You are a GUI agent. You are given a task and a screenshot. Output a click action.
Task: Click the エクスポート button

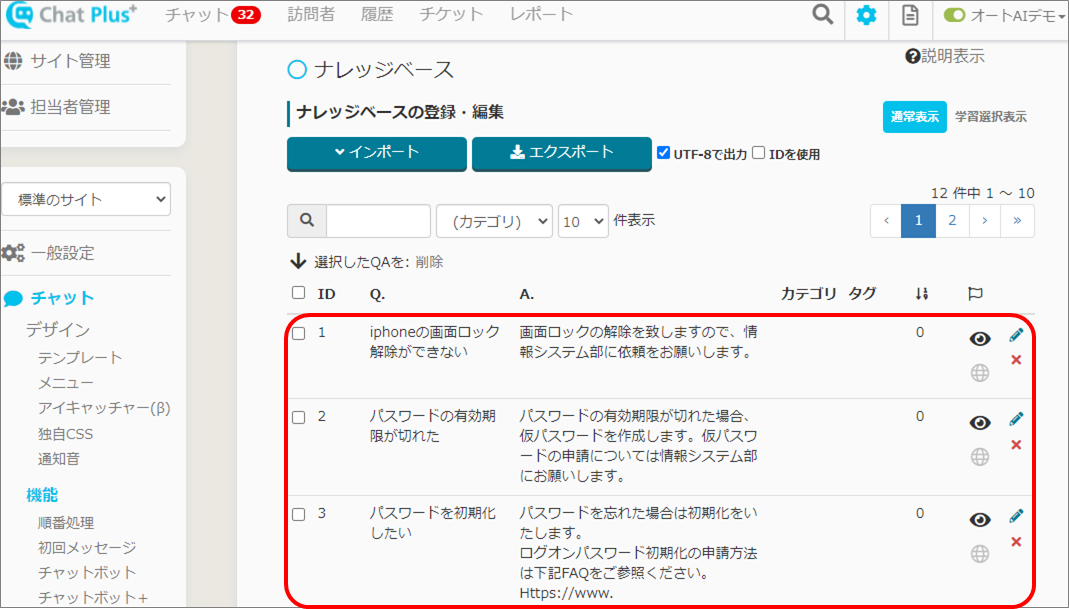click(x=561, y=153)
